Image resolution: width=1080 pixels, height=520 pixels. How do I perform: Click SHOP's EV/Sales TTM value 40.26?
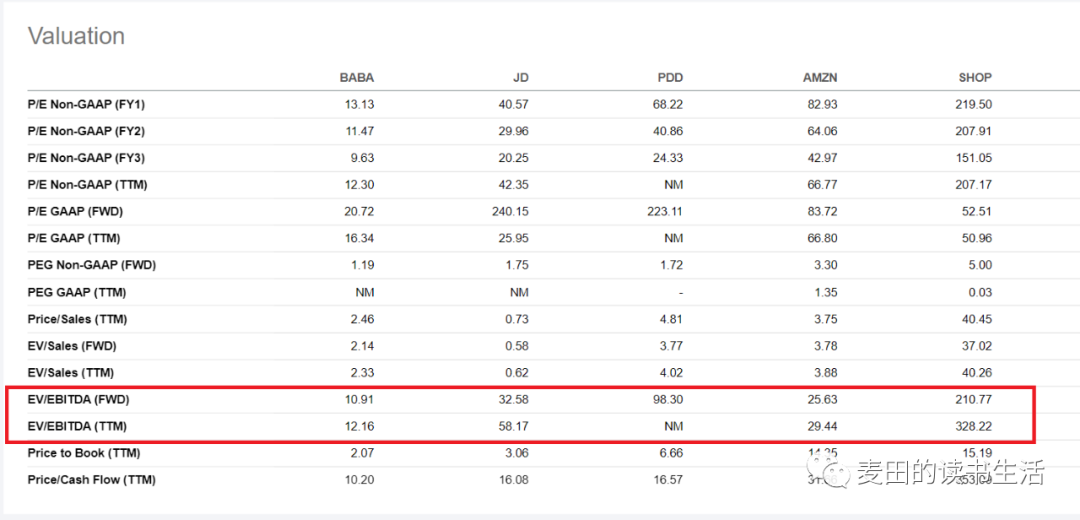(978, 373)
